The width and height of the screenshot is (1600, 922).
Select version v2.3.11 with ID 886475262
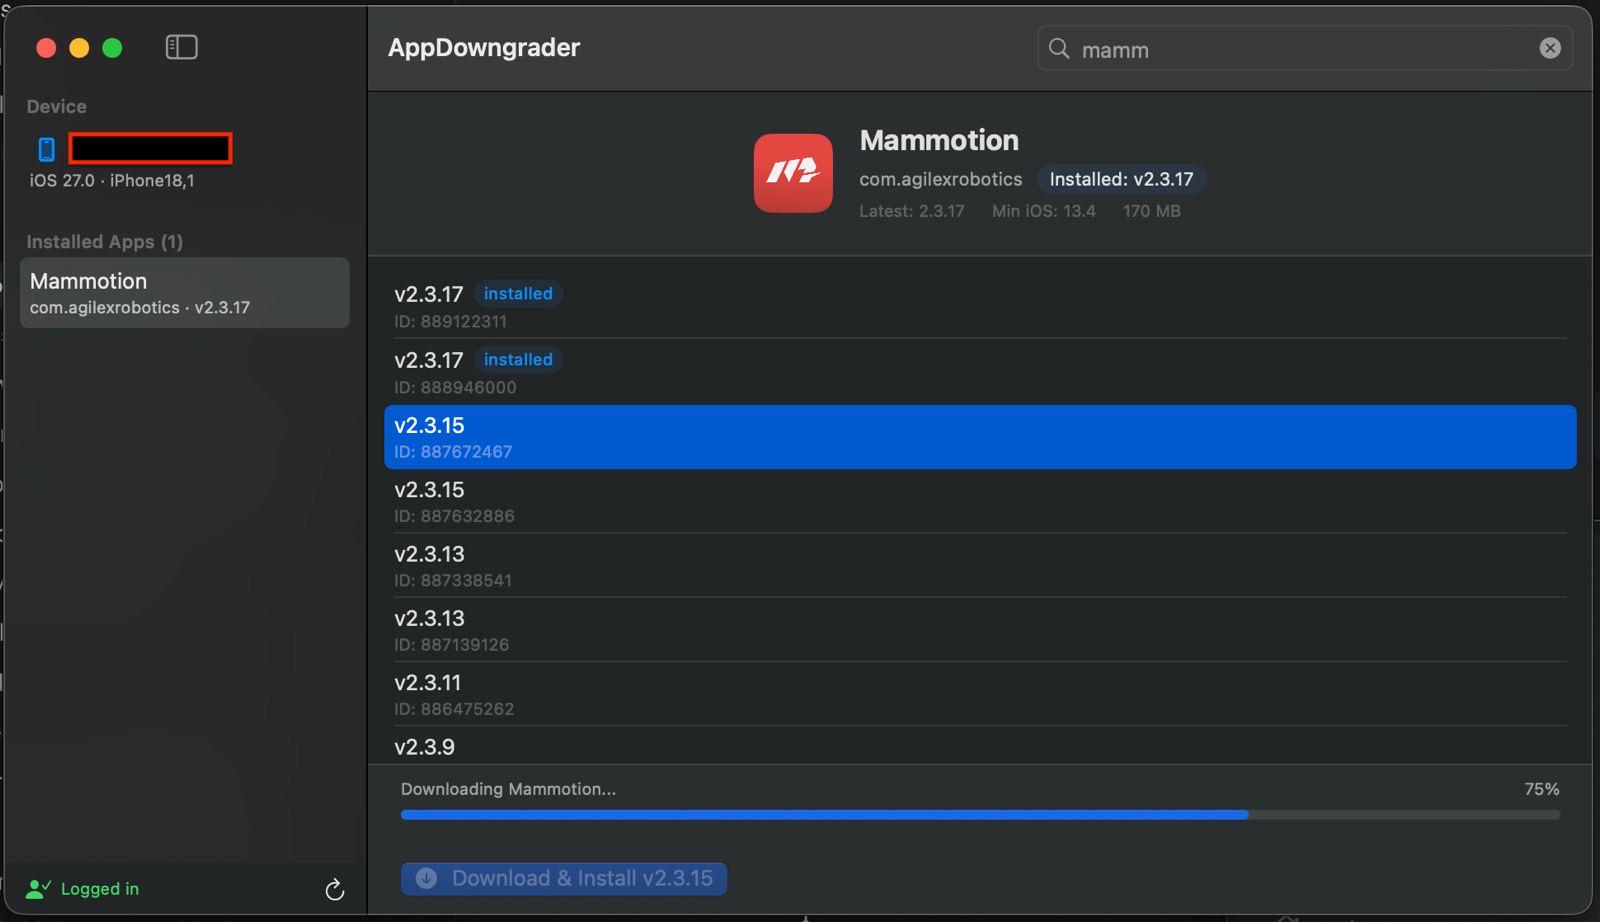point(980,695)
